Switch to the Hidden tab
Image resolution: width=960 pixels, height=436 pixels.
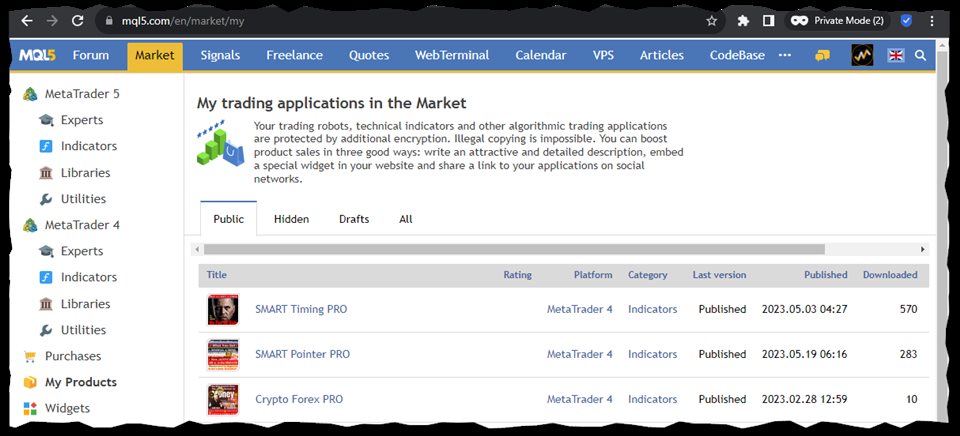291,219
